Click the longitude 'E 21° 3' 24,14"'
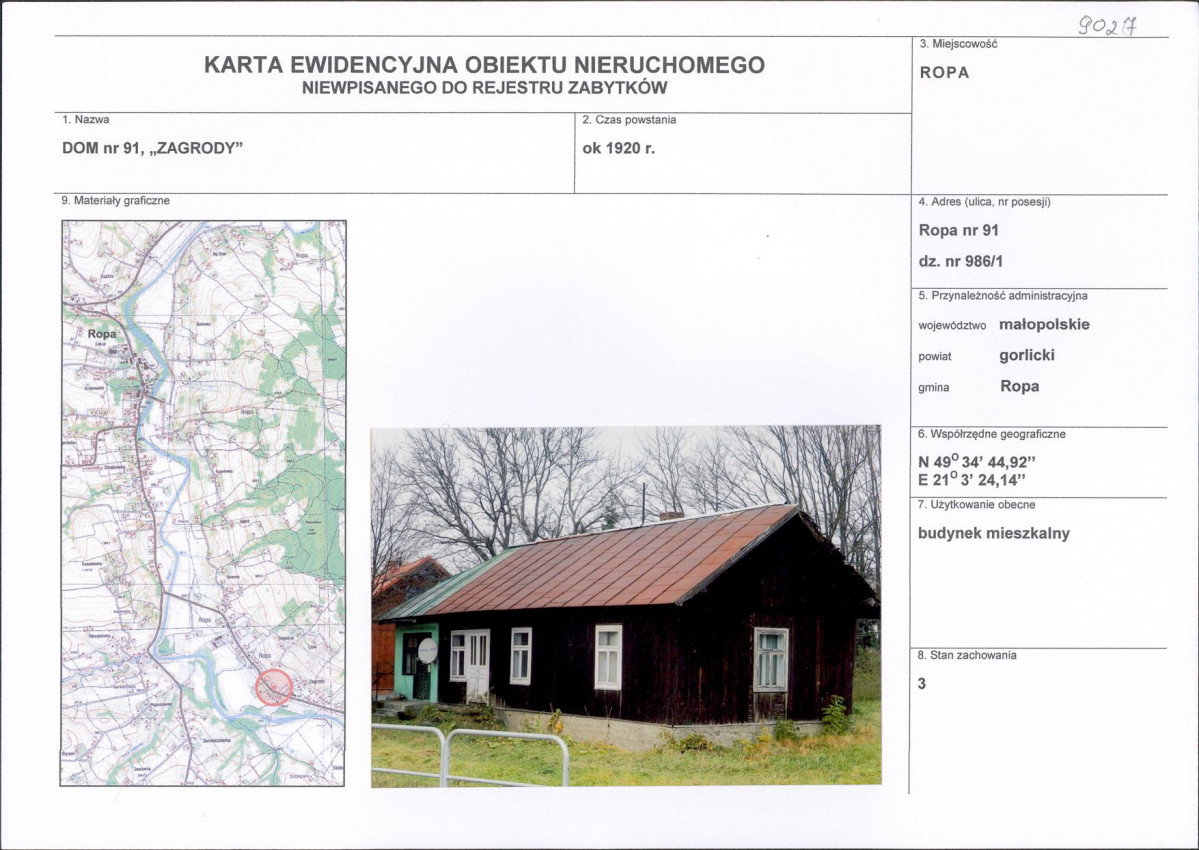 tap(972, 480)
